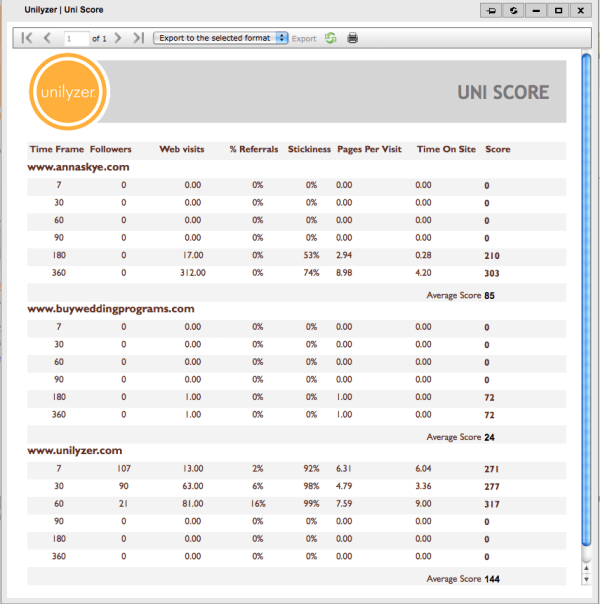600x604 pixels.
Task: Print the Uni Score report
Action: (x=352, y=38)
